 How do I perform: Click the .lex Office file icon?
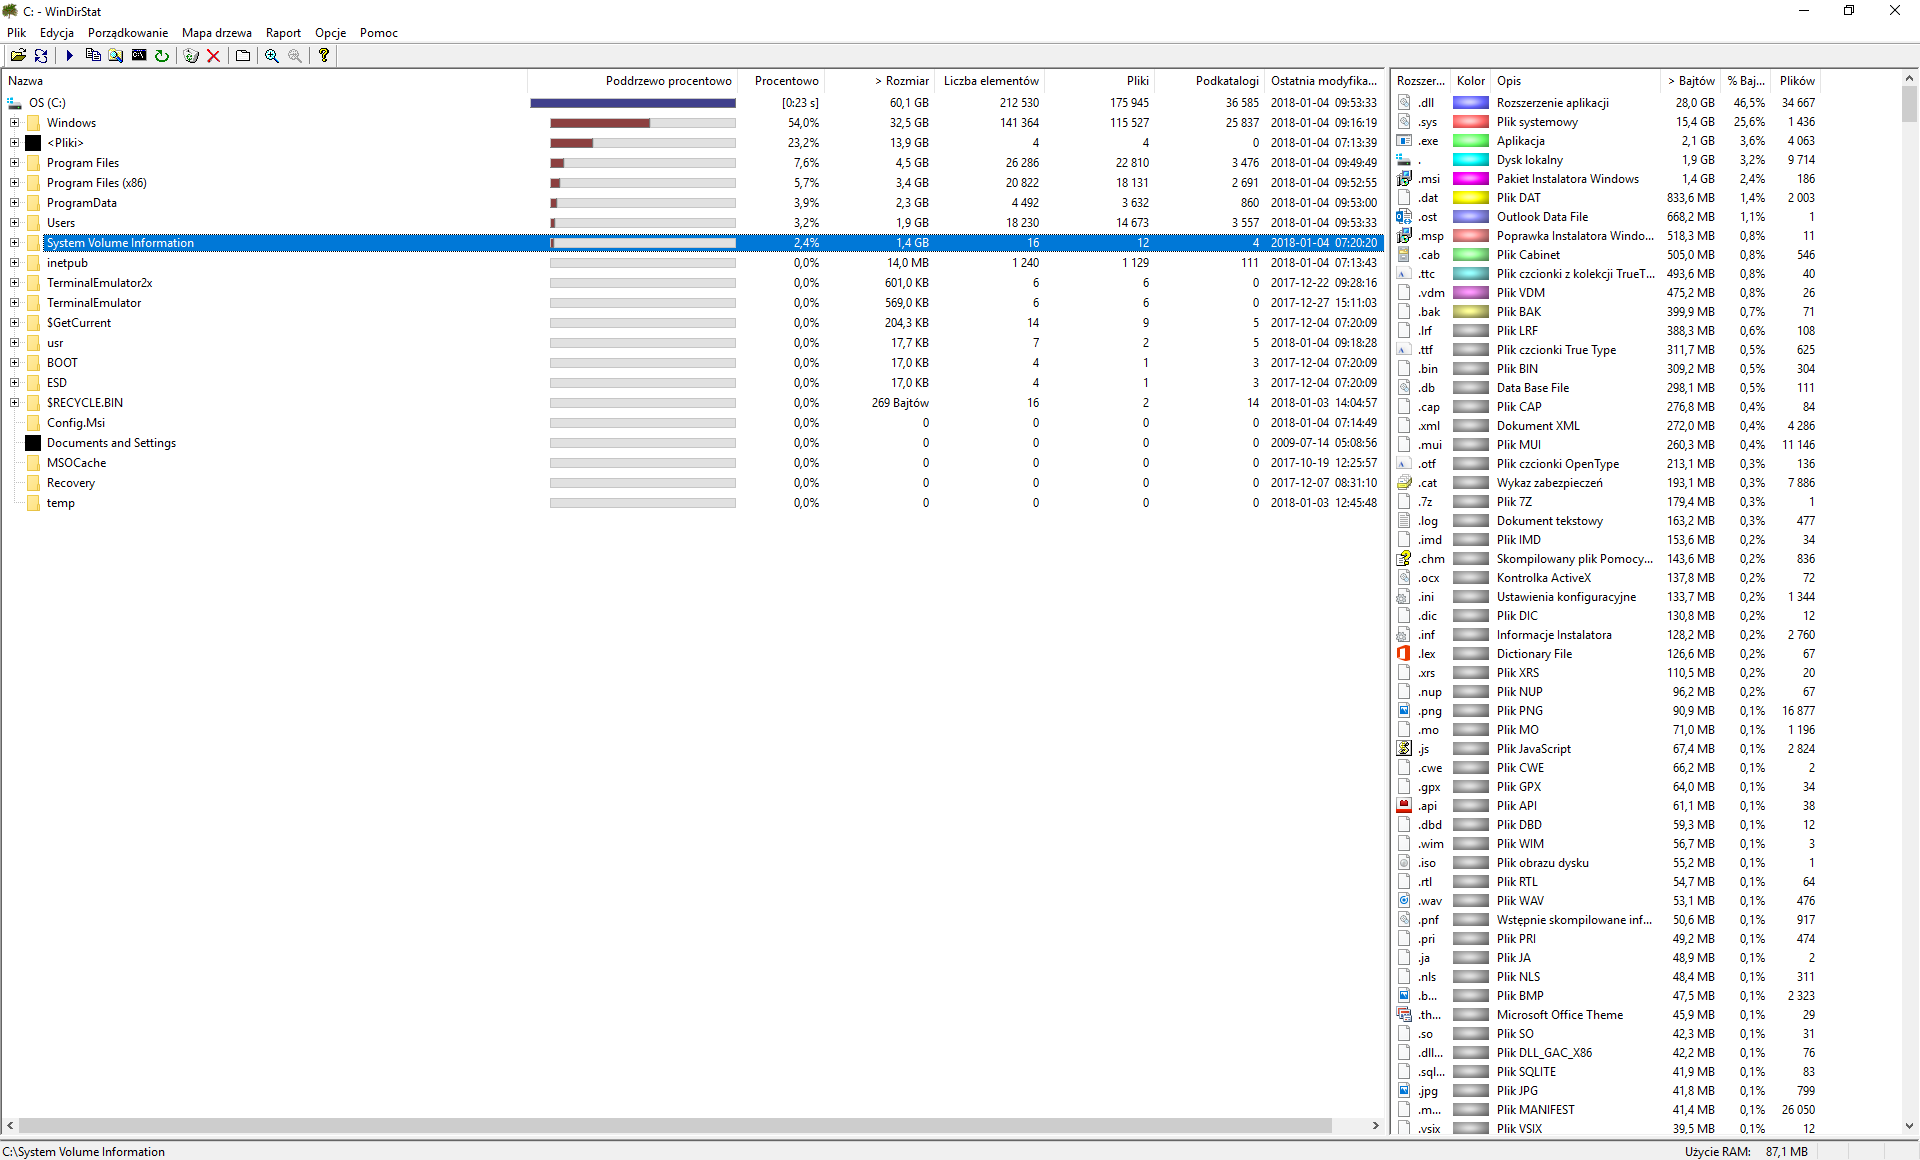[x=1404, y=654]
